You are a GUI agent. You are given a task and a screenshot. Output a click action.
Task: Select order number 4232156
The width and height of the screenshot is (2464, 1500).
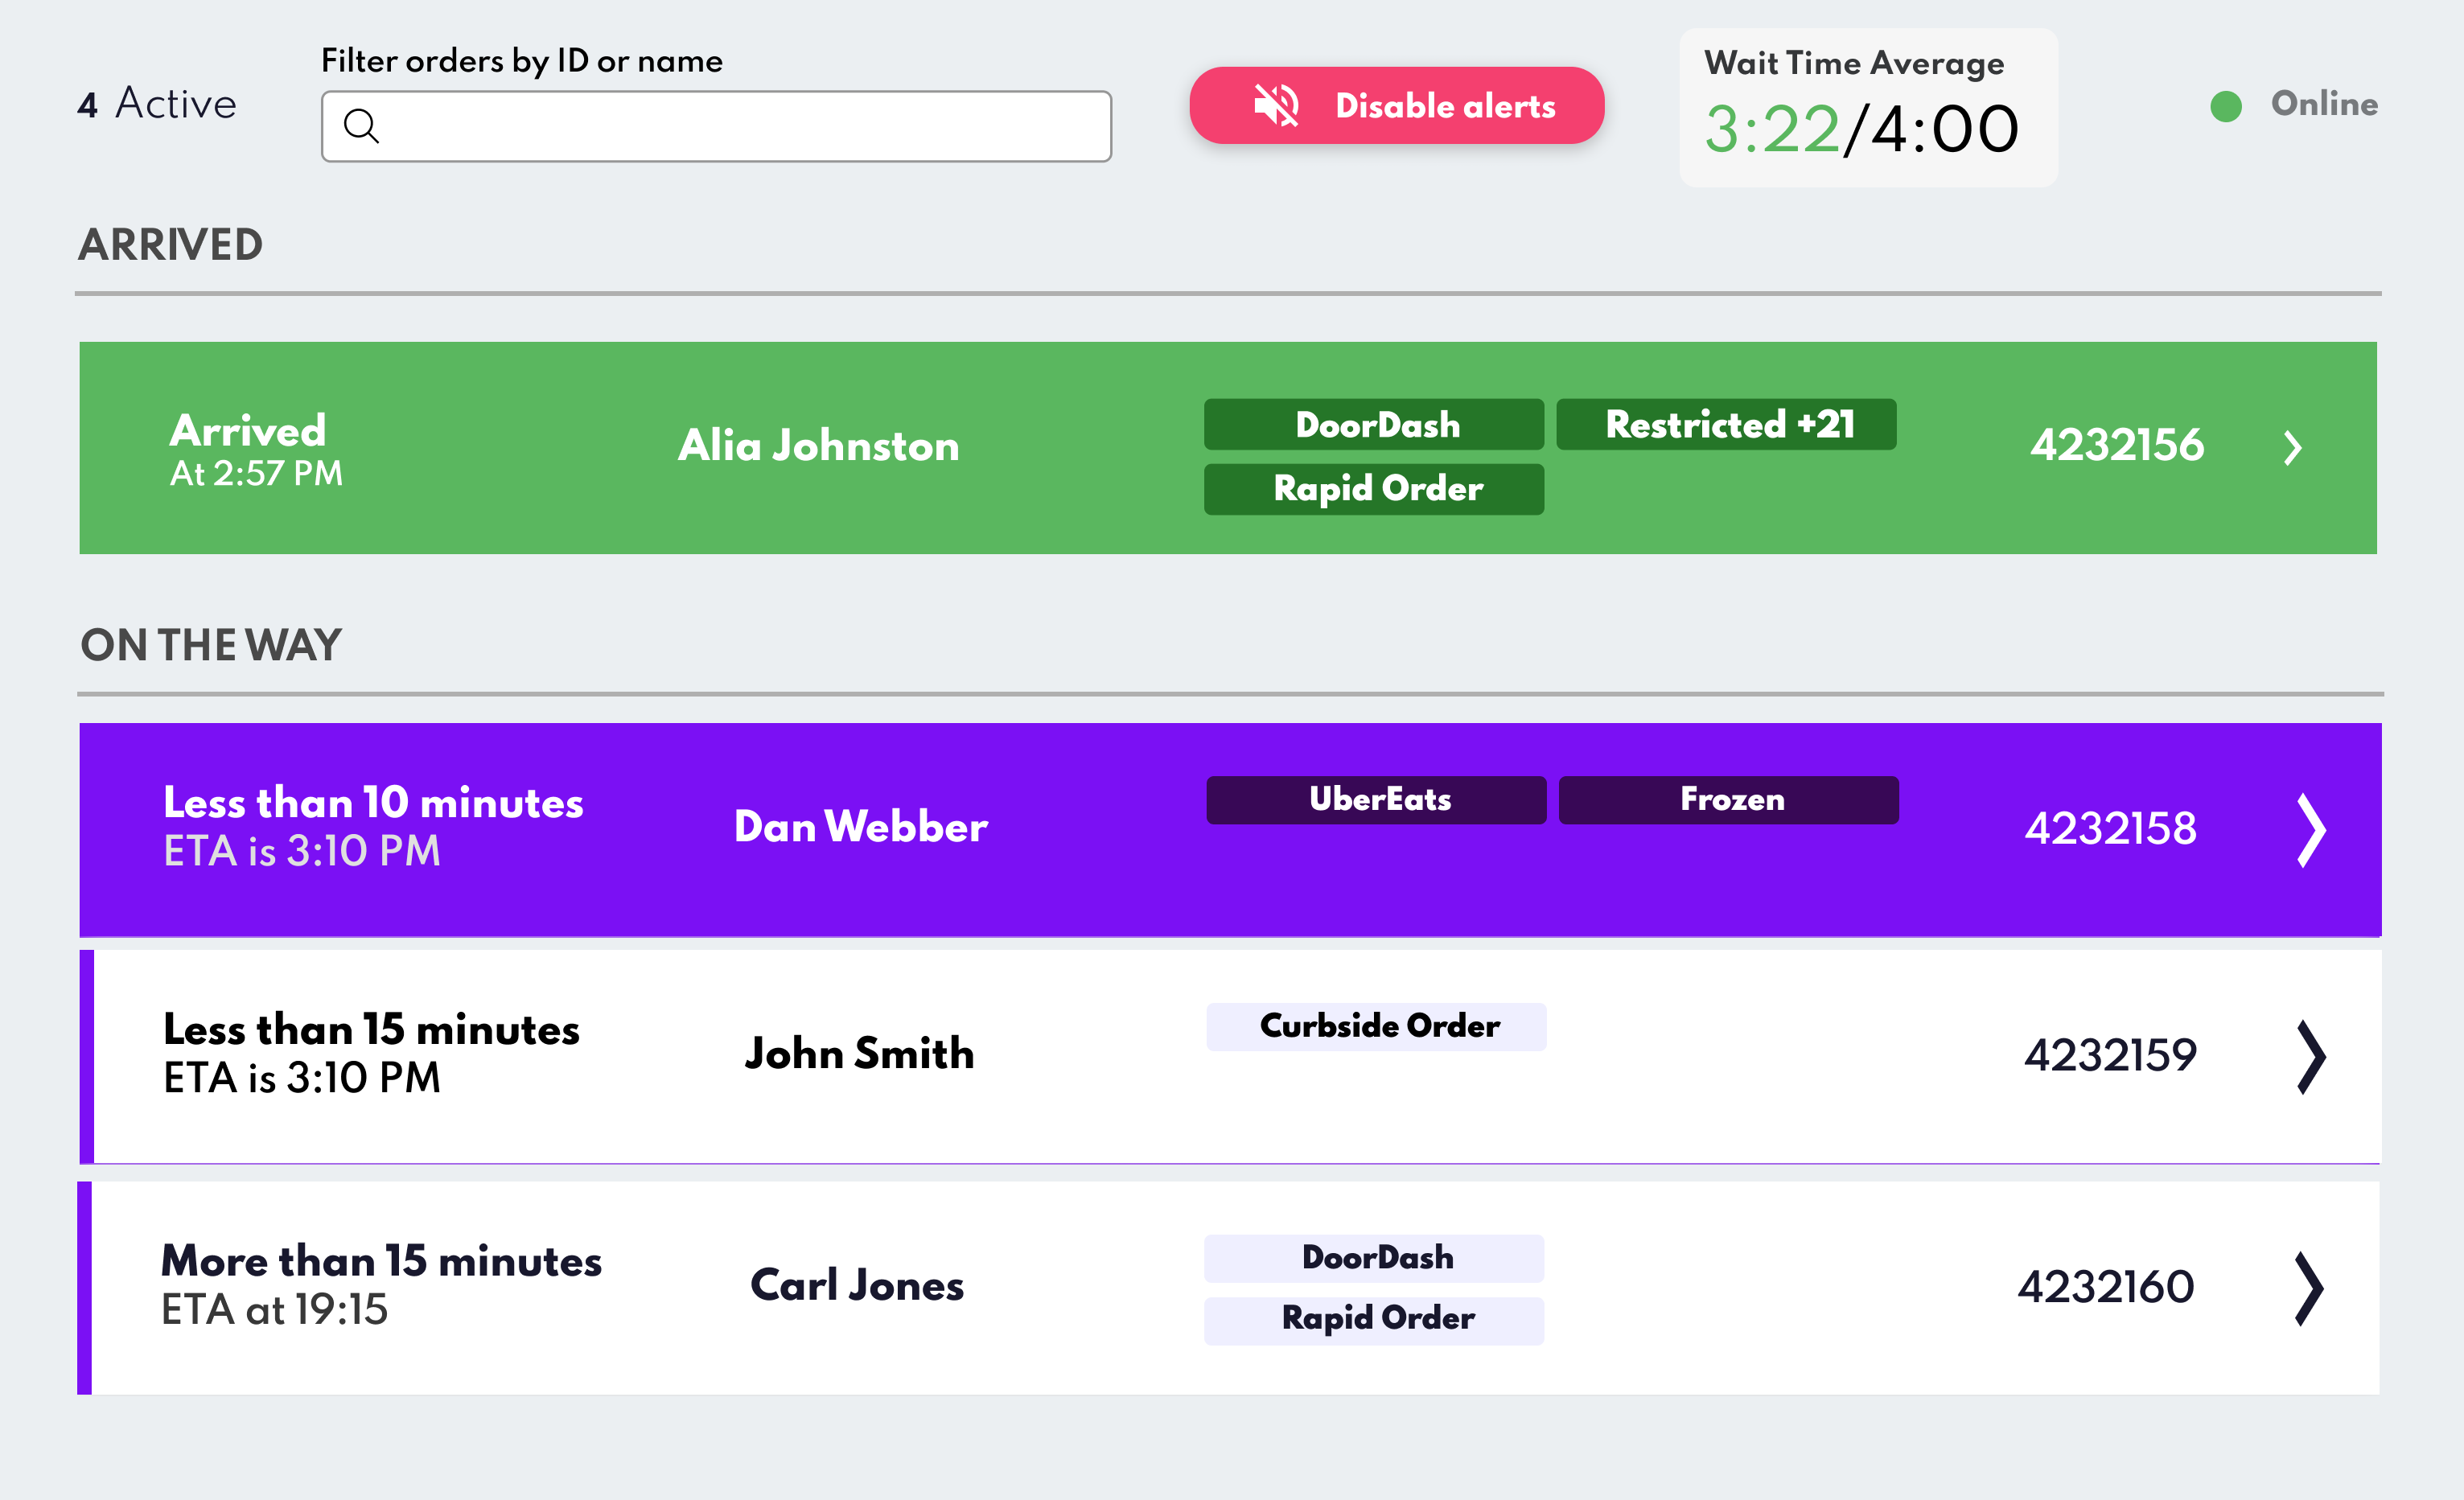(x=2116, y=446)
